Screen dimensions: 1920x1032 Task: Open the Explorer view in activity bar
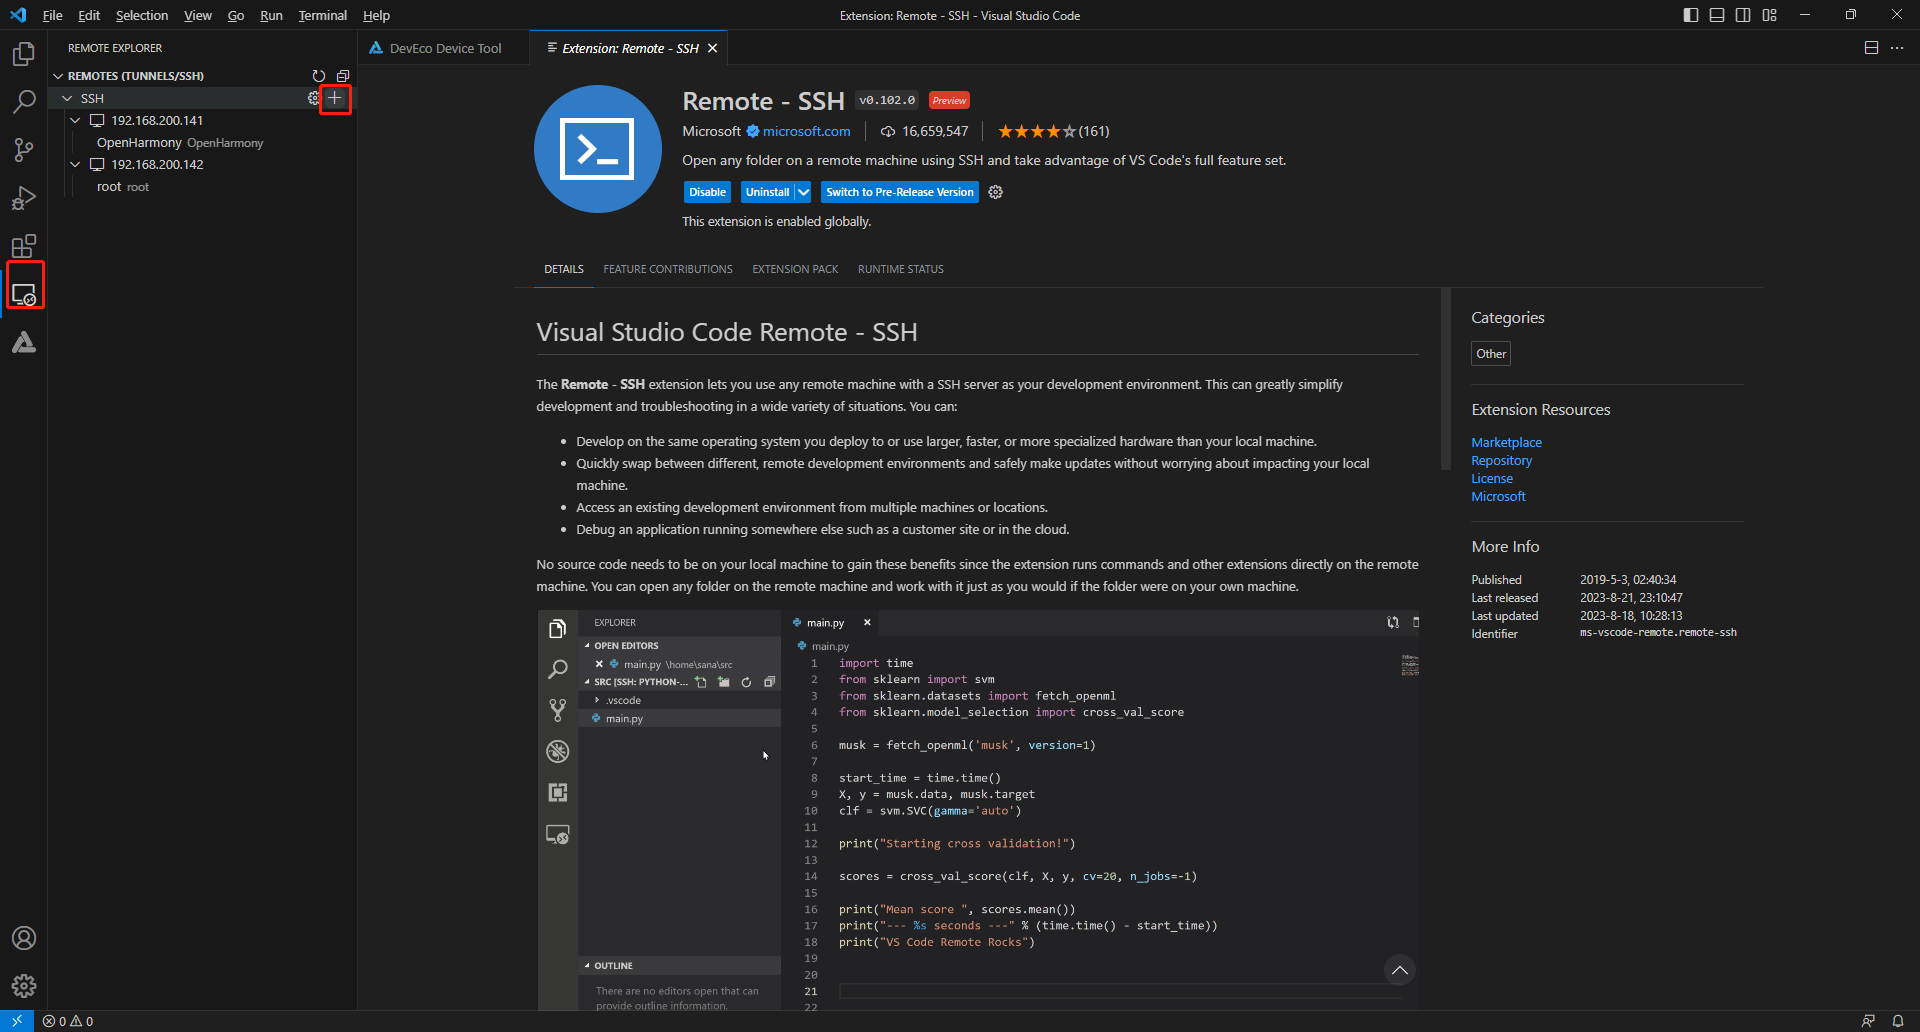[x=24, y=54]
